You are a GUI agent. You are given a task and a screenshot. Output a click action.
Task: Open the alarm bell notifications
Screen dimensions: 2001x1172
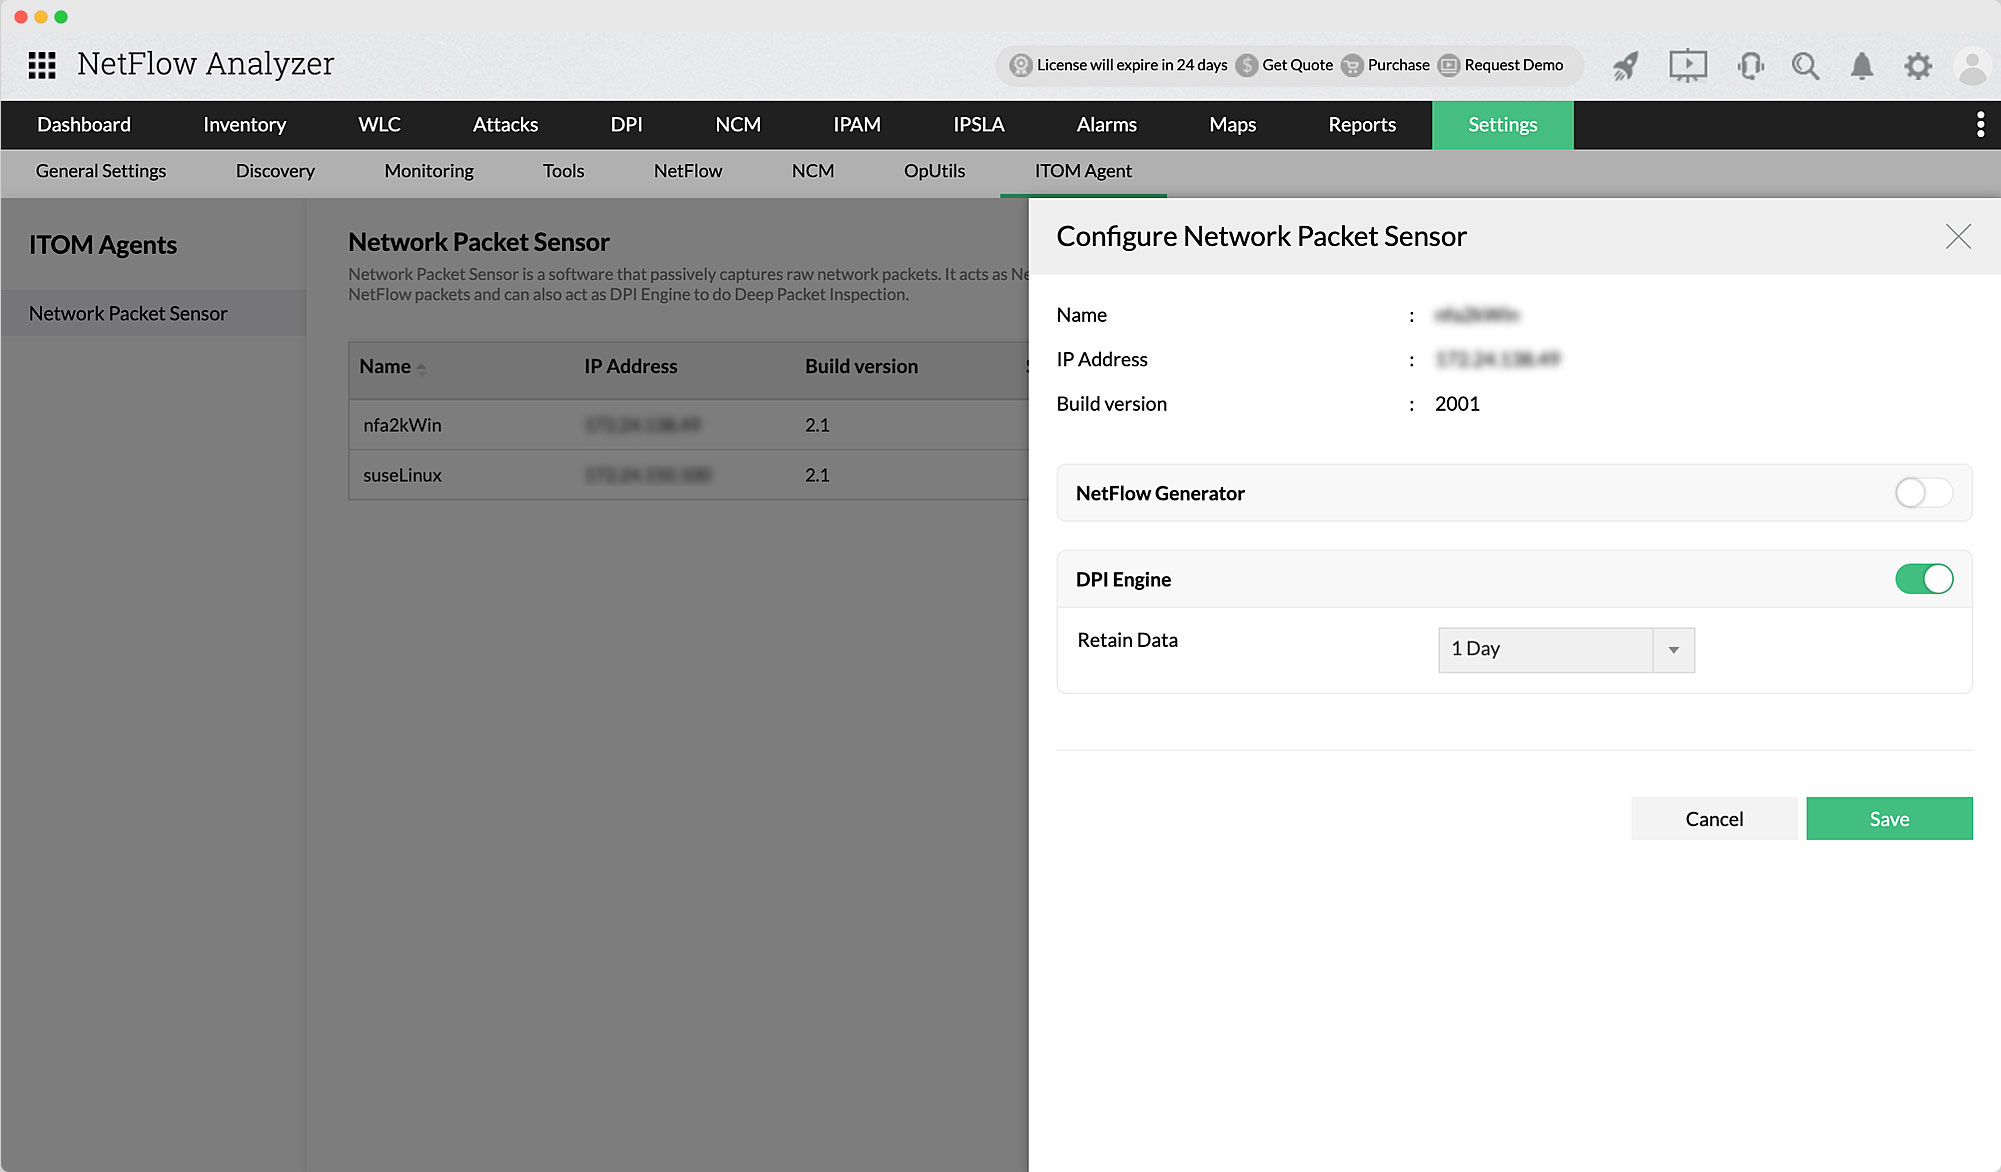click(x=1861, y=66)
